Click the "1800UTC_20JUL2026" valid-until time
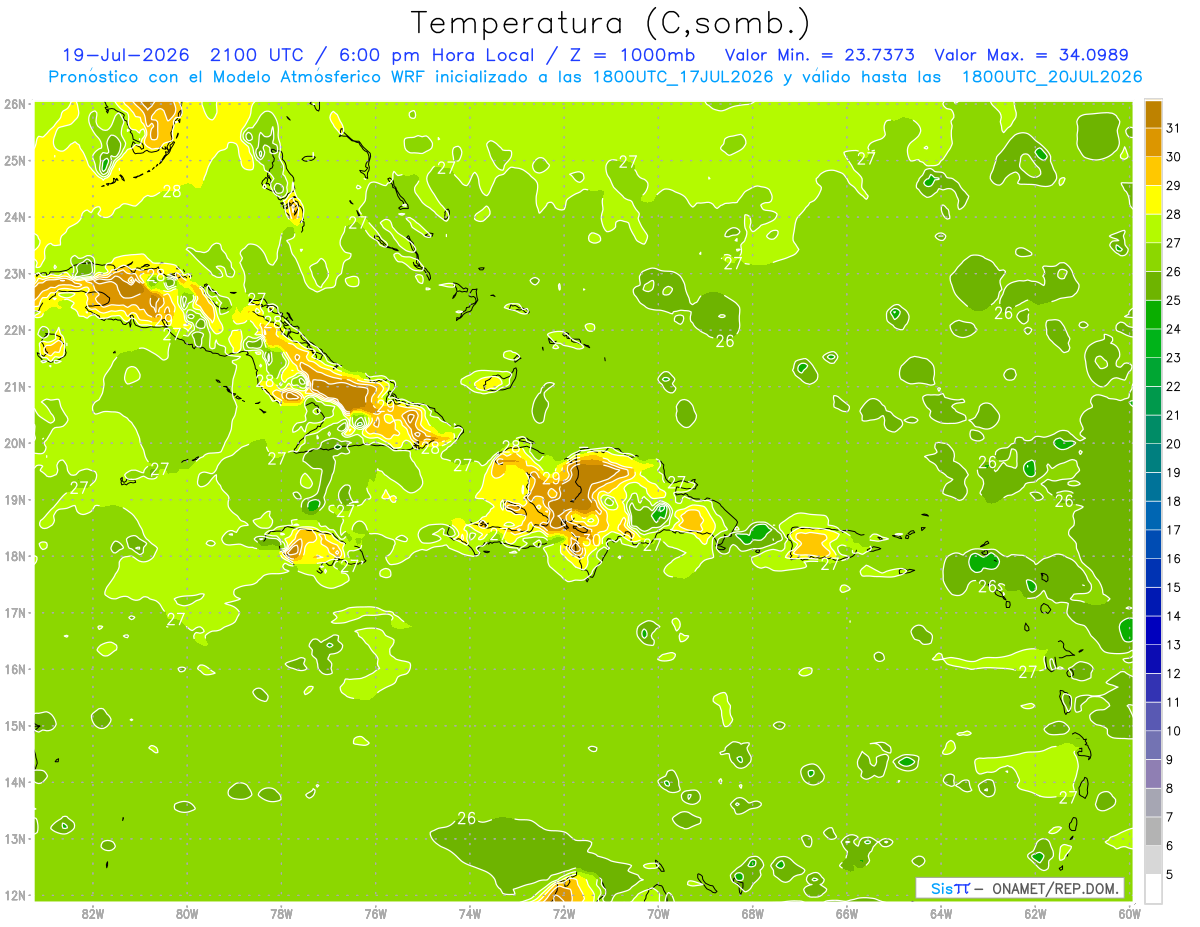Viewport: 1200px width, 927px height. (1052, 77)
